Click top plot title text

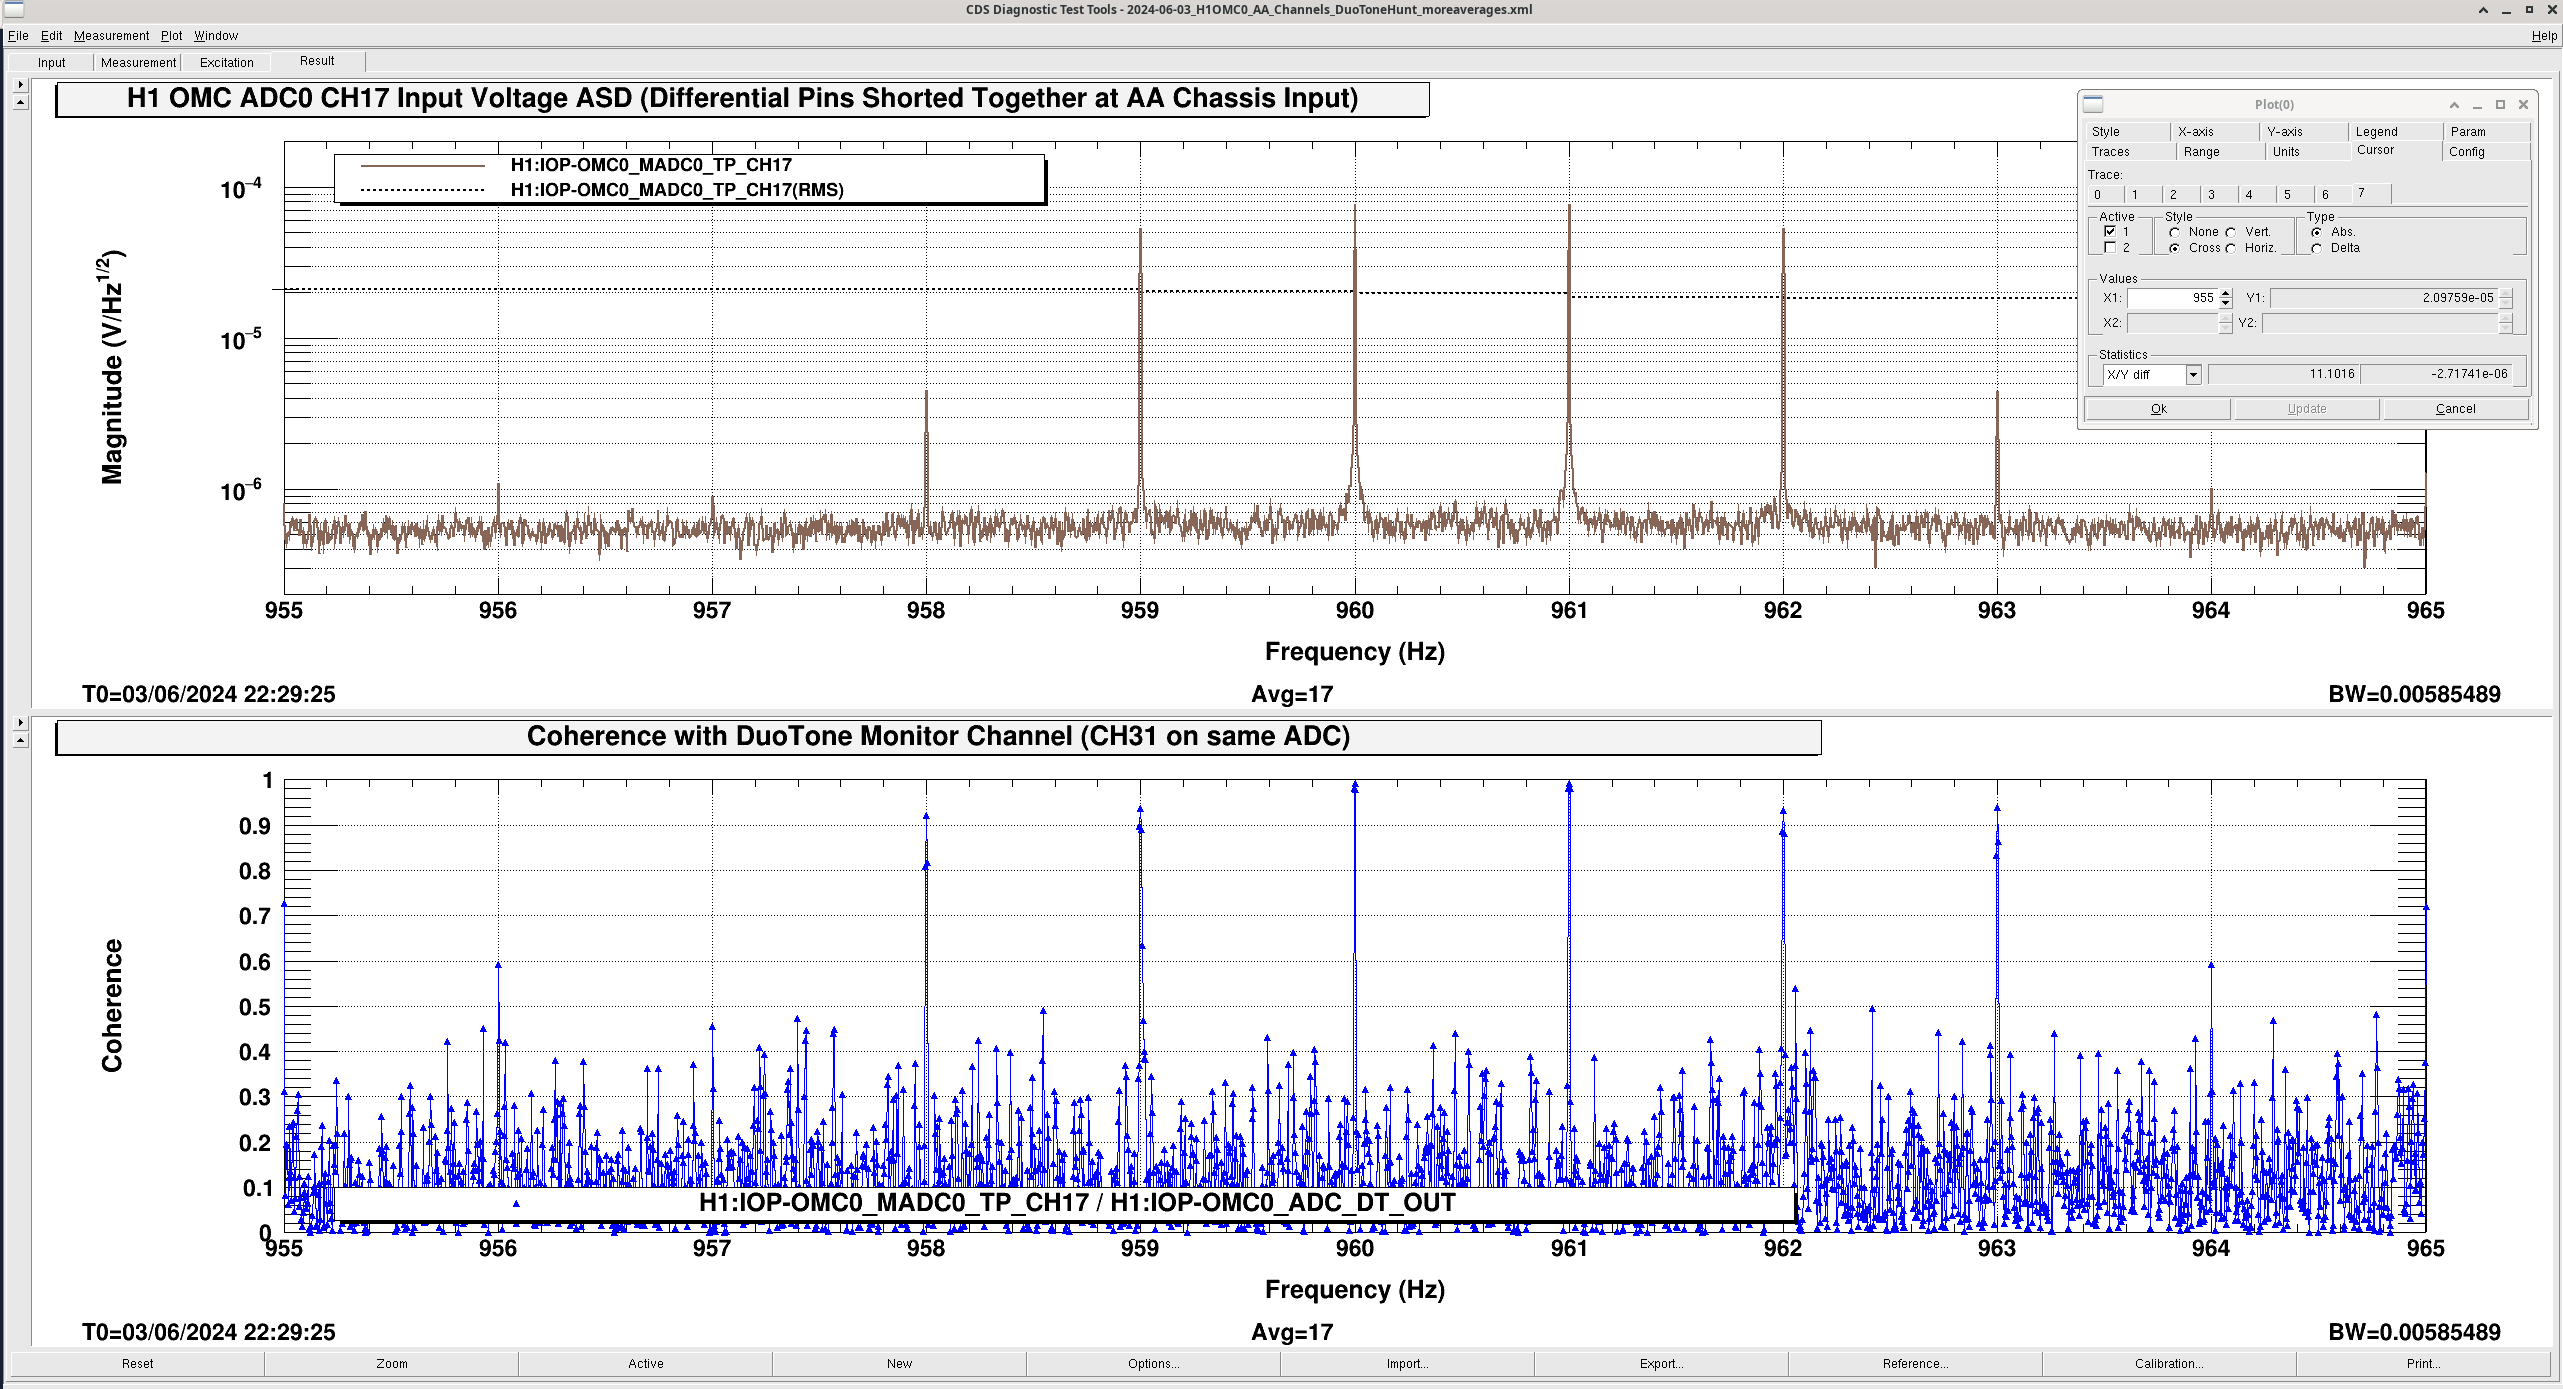pyautogui.click(x=742, y=99)
